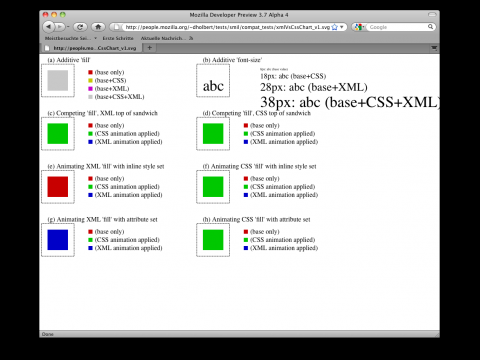Zoom the window with green button
The width and height of the screenshot is (480, 360).
click(62, 15)
